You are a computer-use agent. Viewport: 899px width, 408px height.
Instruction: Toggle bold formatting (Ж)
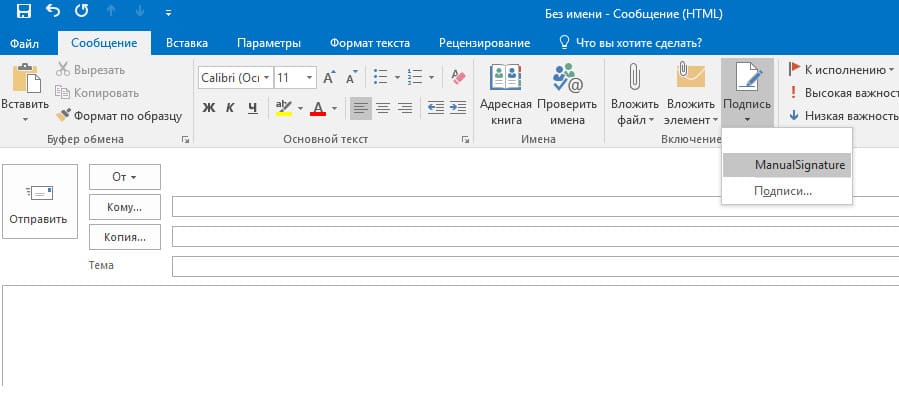[x=209, y=108]
